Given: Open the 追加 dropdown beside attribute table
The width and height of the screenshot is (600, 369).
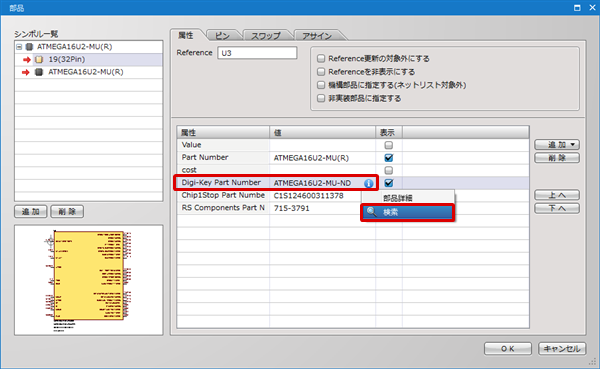Looking at the screenshot, I should coord(557,144).
